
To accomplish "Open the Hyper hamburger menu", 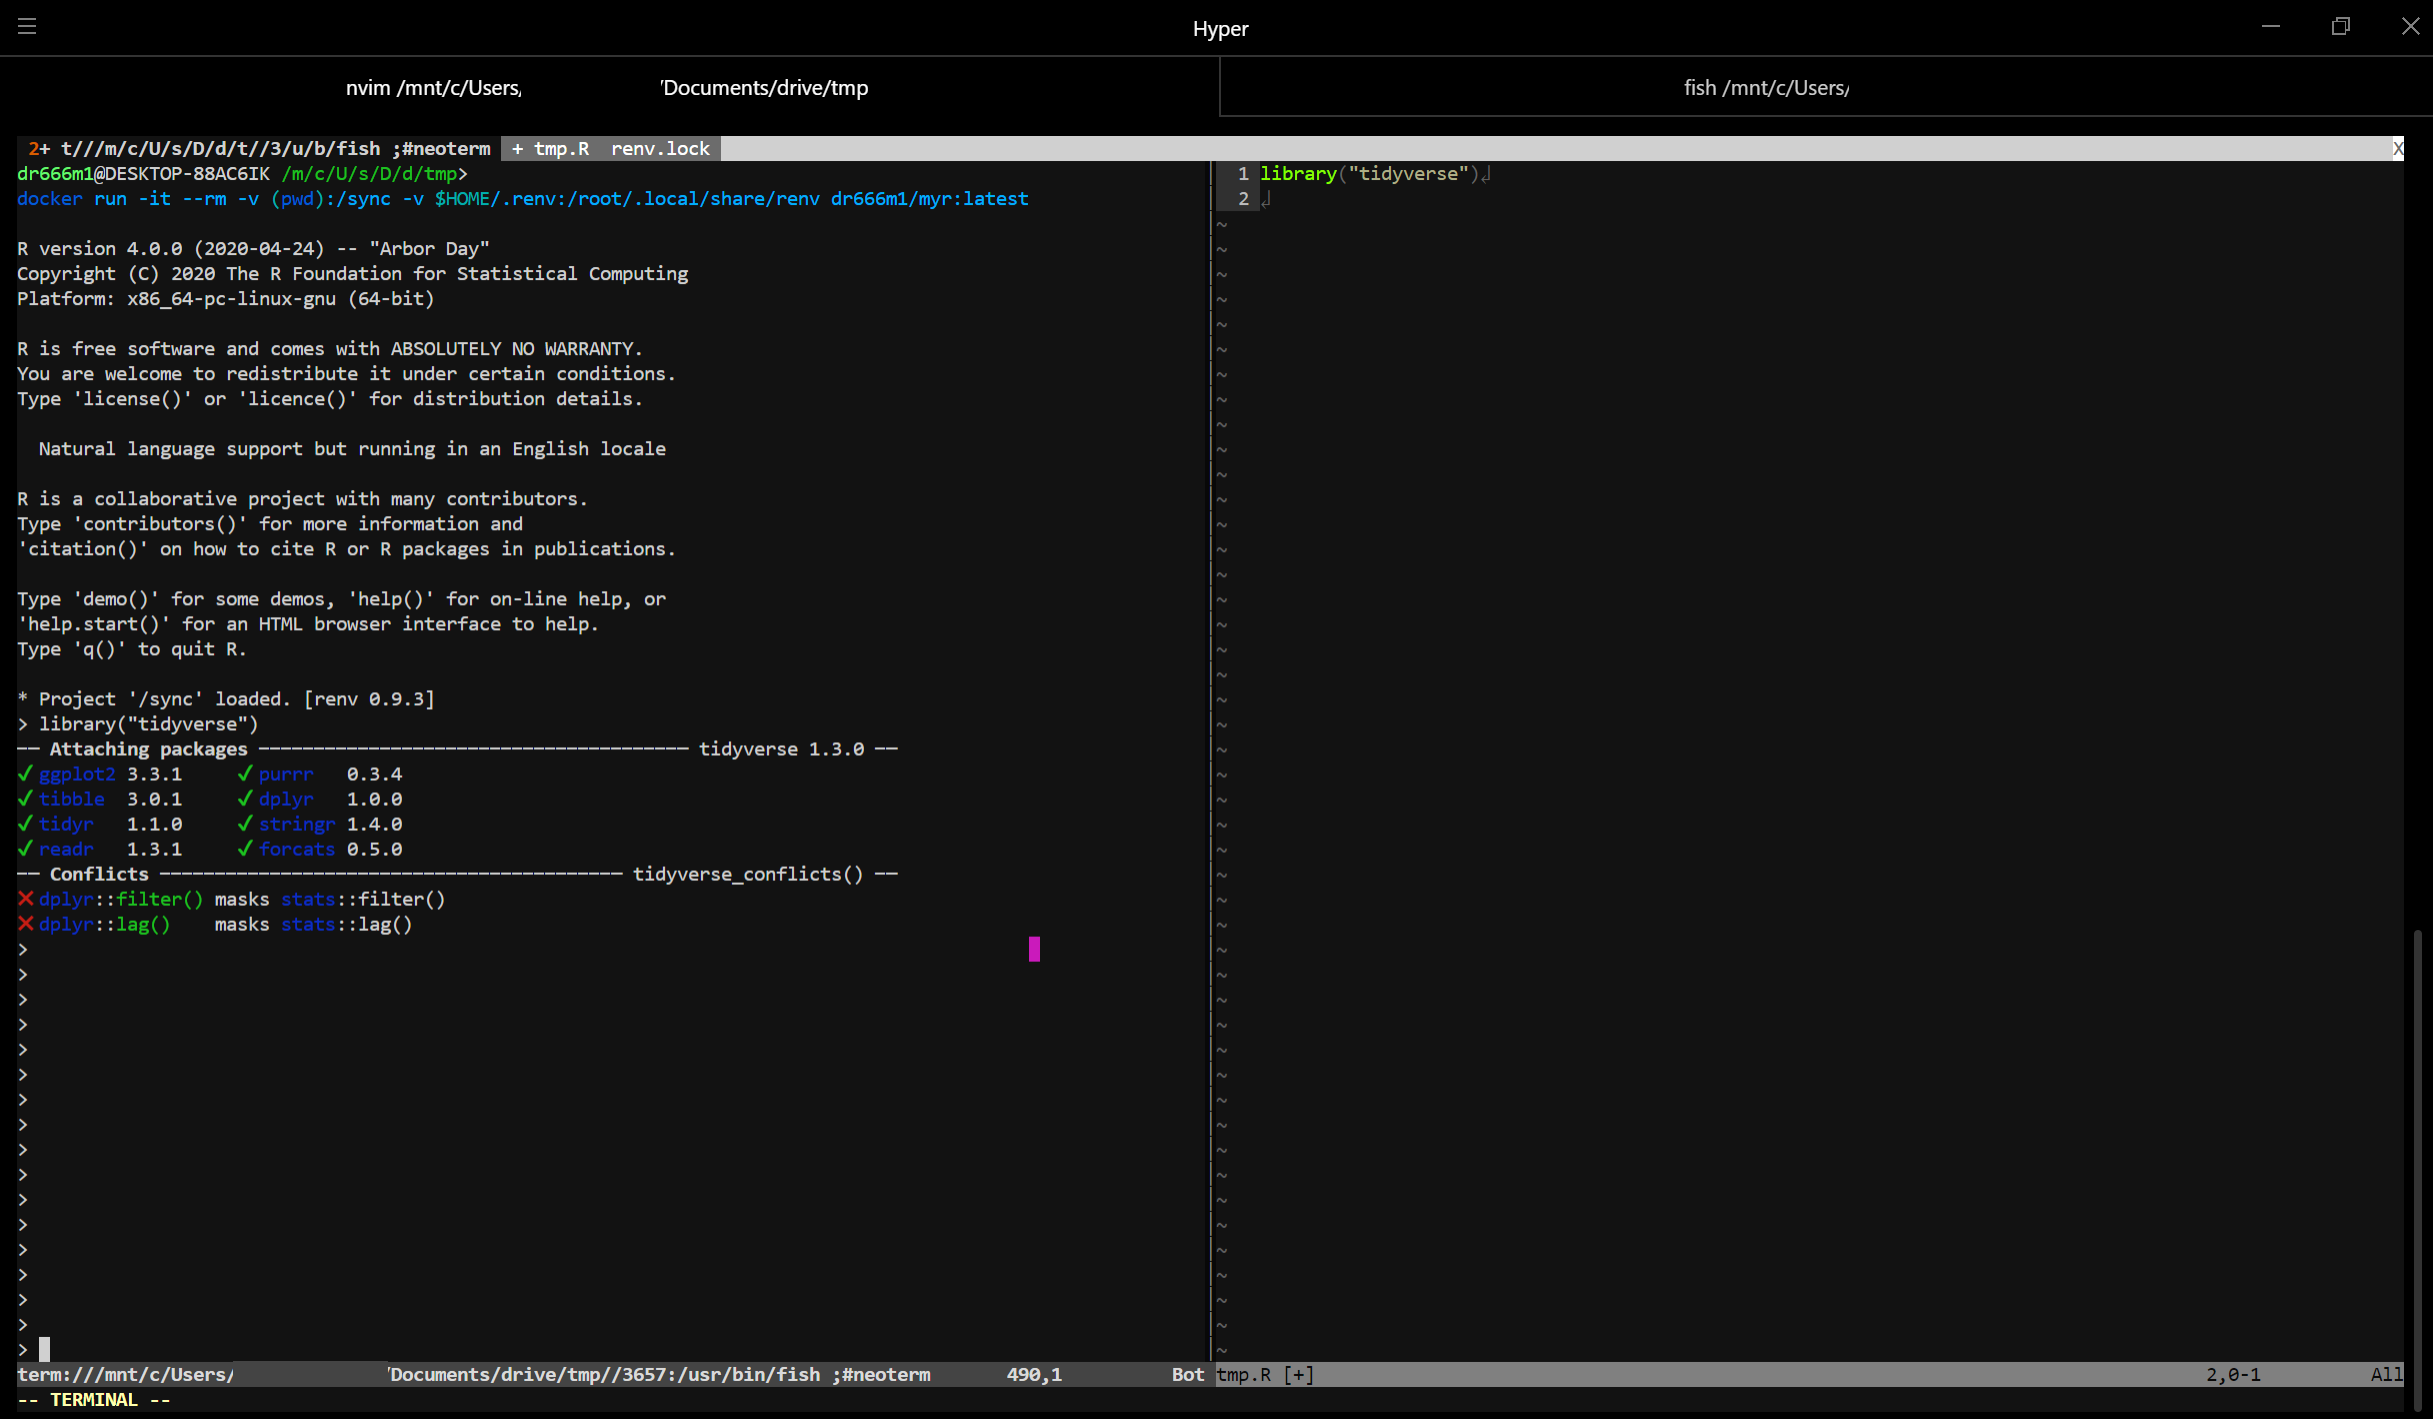I will pyautogui.click(x=27, y=27).
